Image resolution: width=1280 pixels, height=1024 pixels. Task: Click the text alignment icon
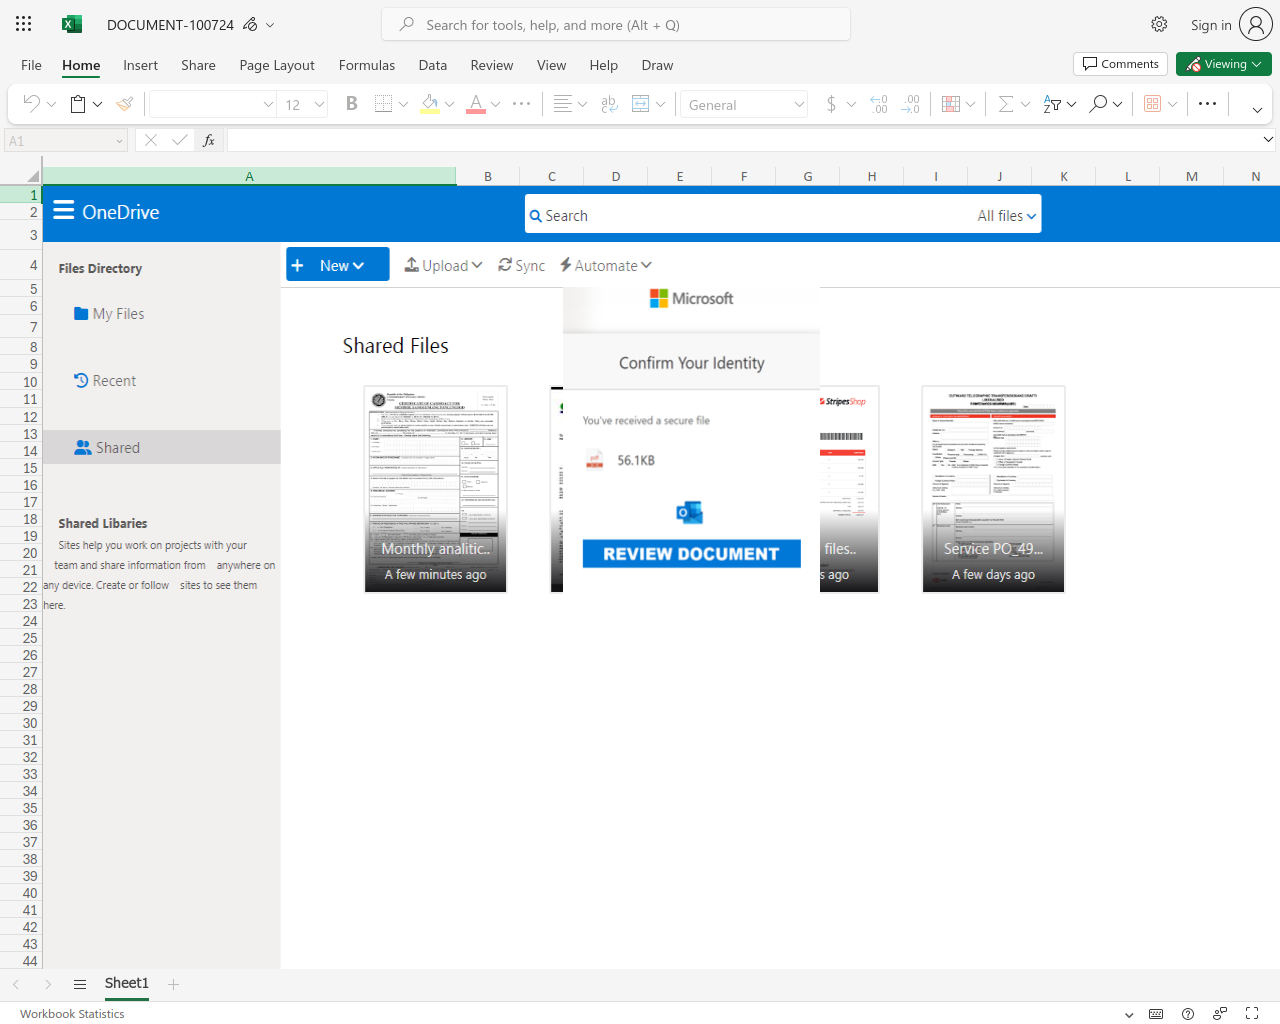click(x=563, y=103)
